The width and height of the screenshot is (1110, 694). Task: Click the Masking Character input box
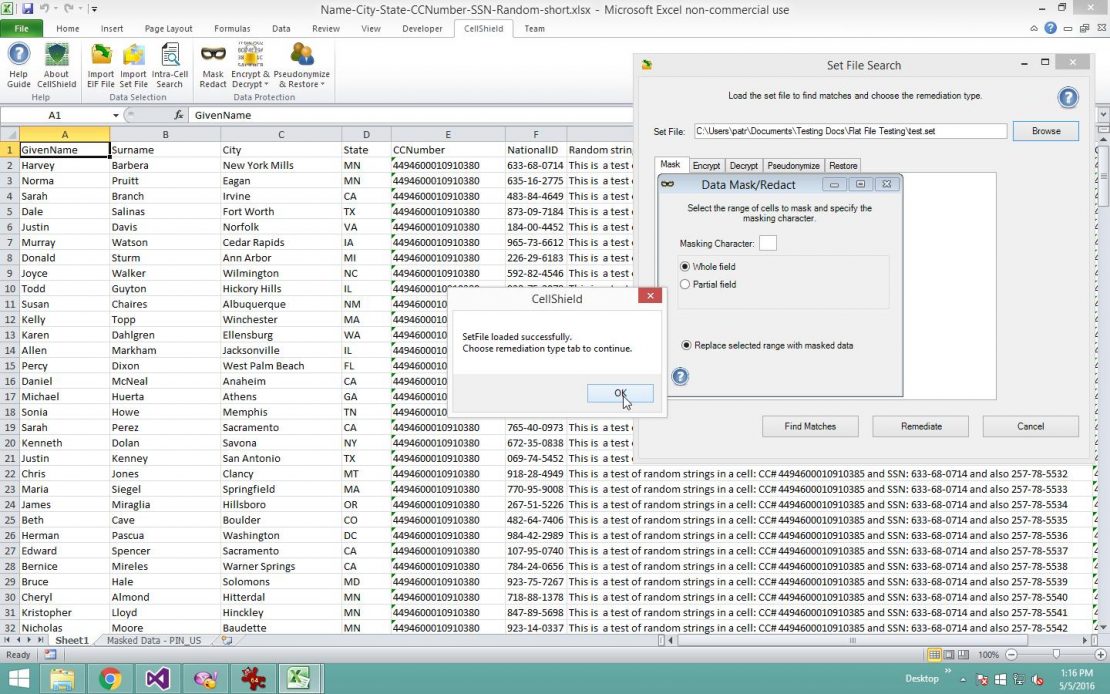pos(767,243)
